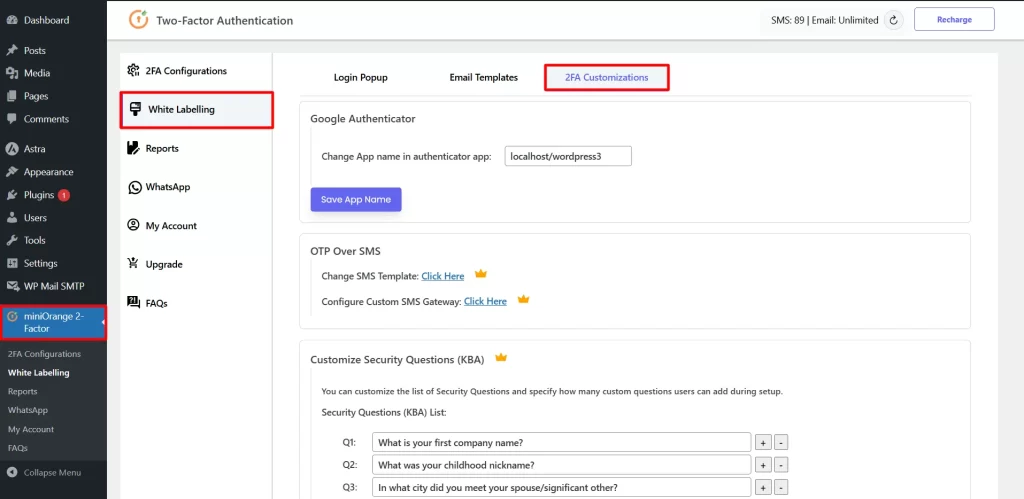Image resolution: width=1024 pixels, height=499 pixels.
Task: Click the Posts pin icon
Action: (12, 50)
